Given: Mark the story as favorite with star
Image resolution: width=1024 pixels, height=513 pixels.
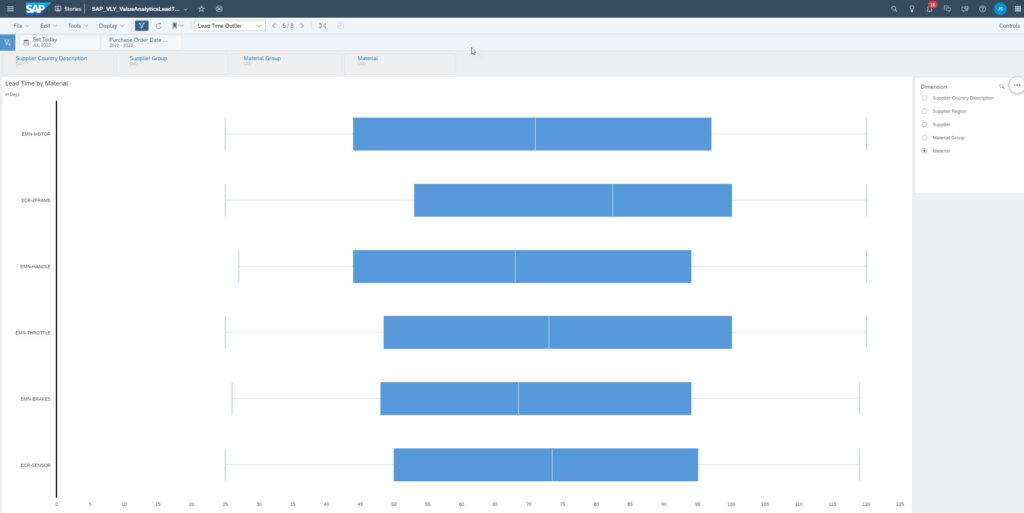Looking at the screenshot, I should 201,8.
